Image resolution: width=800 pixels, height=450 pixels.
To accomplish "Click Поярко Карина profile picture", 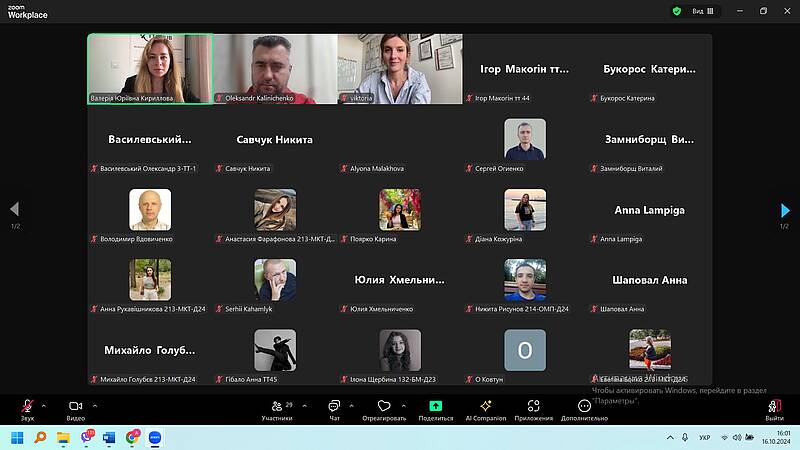I will (400, 209).
